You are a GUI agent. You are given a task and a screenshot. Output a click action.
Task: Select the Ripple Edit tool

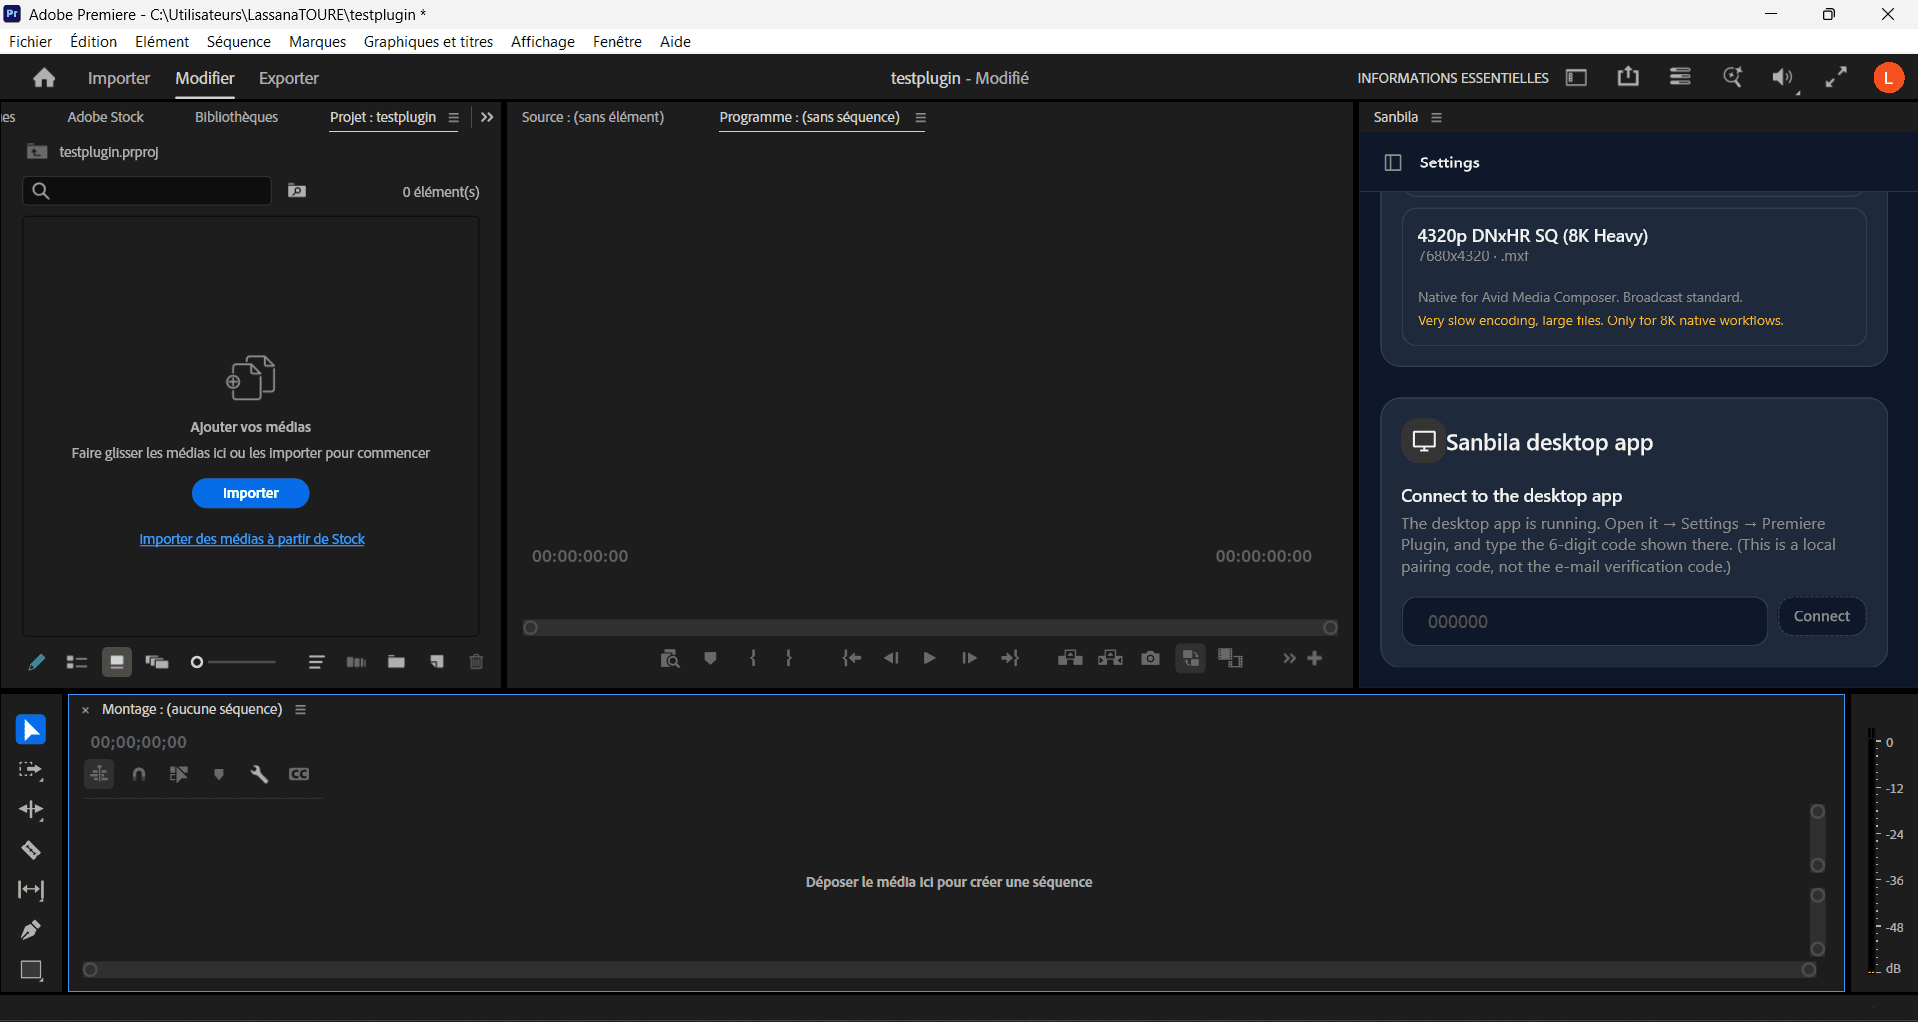pyautogui.click(x=31, y=810)
